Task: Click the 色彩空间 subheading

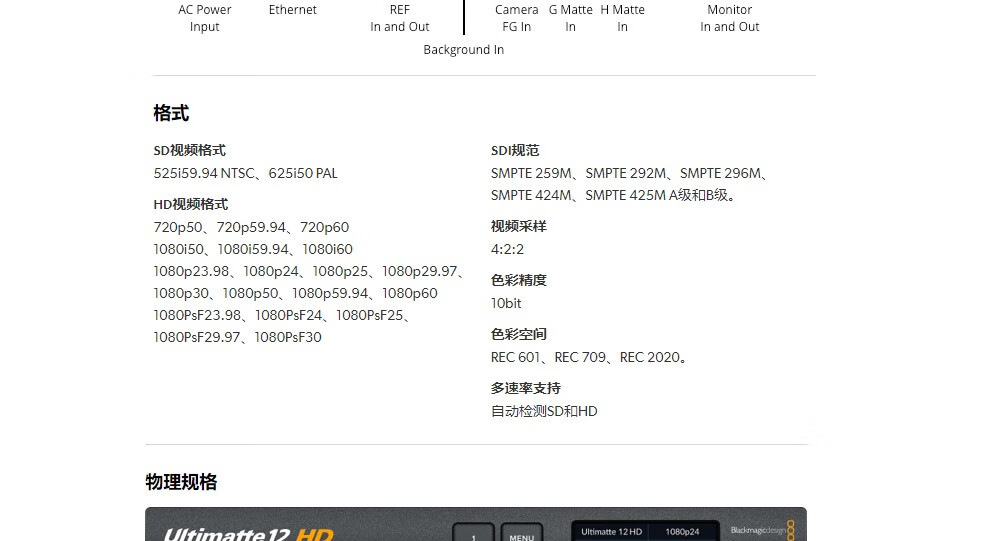Action: (518, 335)
